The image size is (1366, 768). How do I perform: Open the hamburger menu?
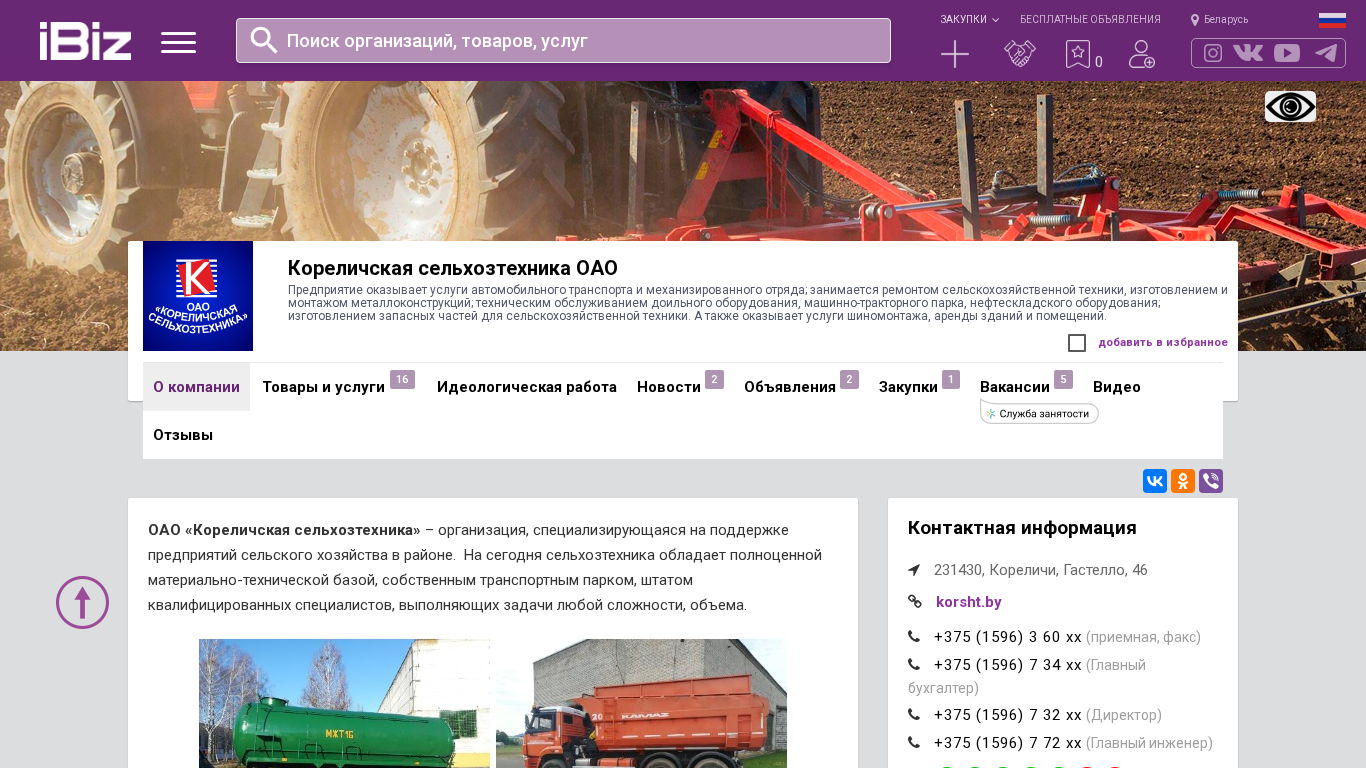(178, 42)
